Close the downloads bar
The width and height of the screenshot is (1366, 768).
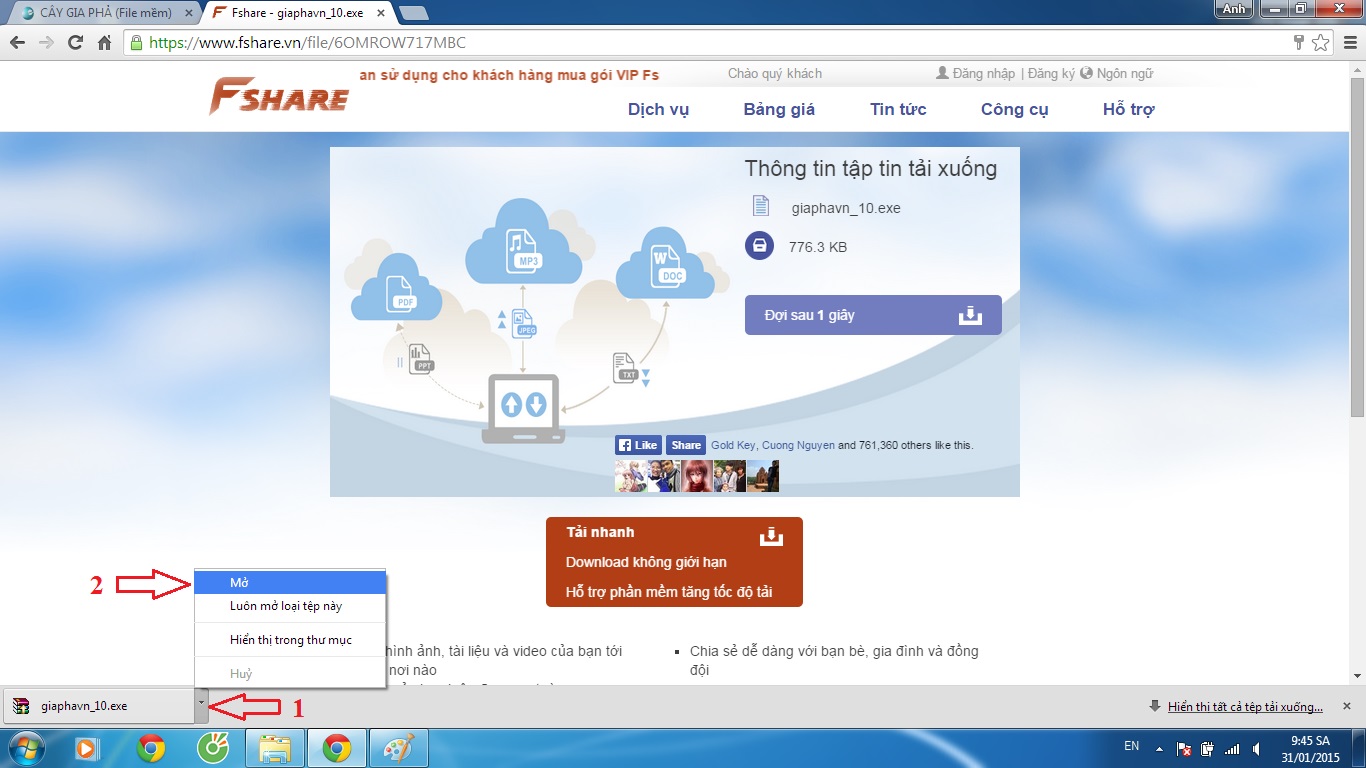(1346, 706)
